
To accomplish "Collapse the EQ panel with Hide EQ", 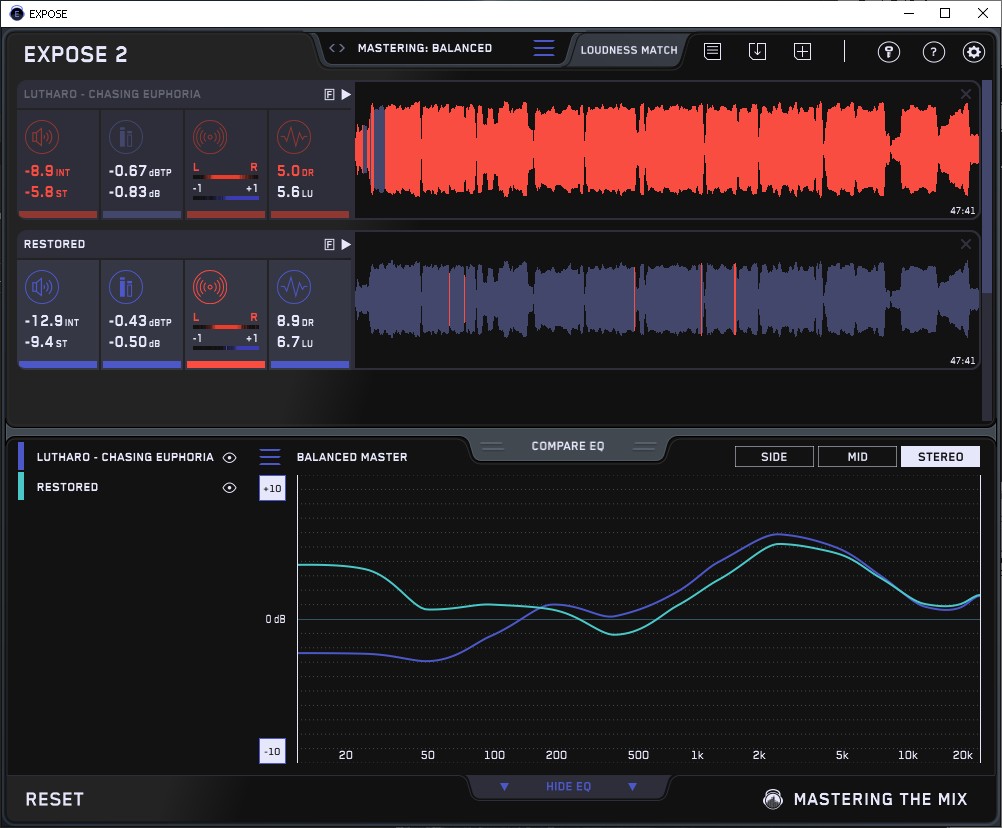I will (568, 787).
